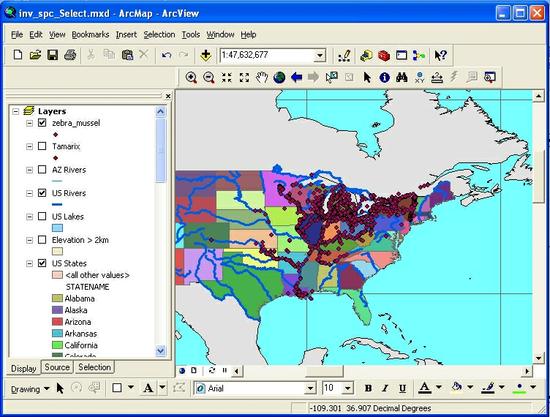Undo the last action

pos(166,55)
